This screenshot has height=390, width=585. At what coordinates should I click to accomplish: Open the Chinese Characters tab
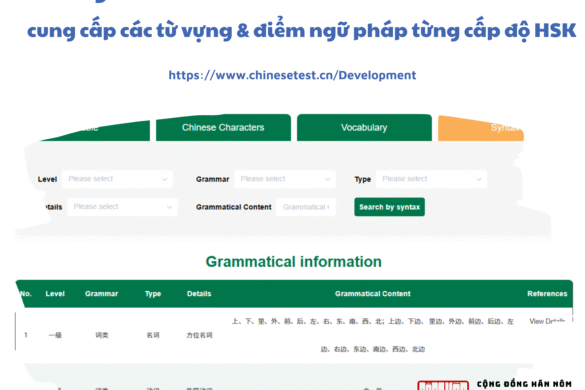tap(223, 128)
